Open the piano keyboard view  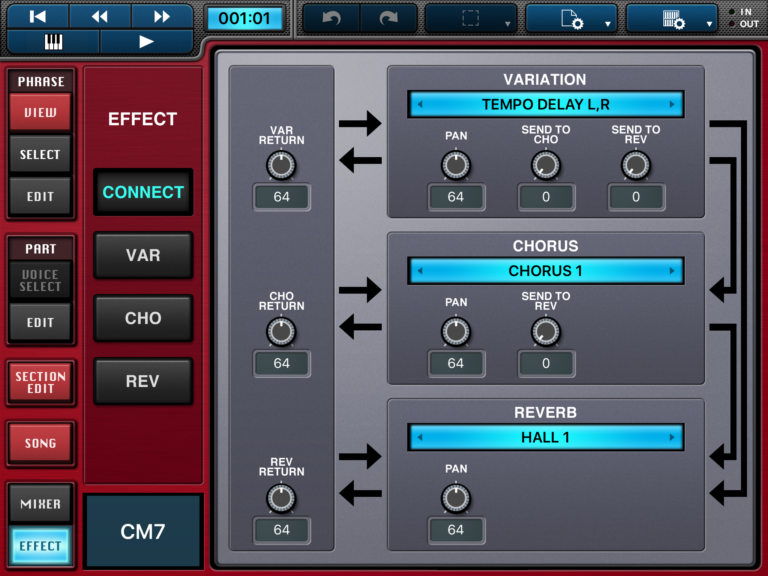point(53,42)
